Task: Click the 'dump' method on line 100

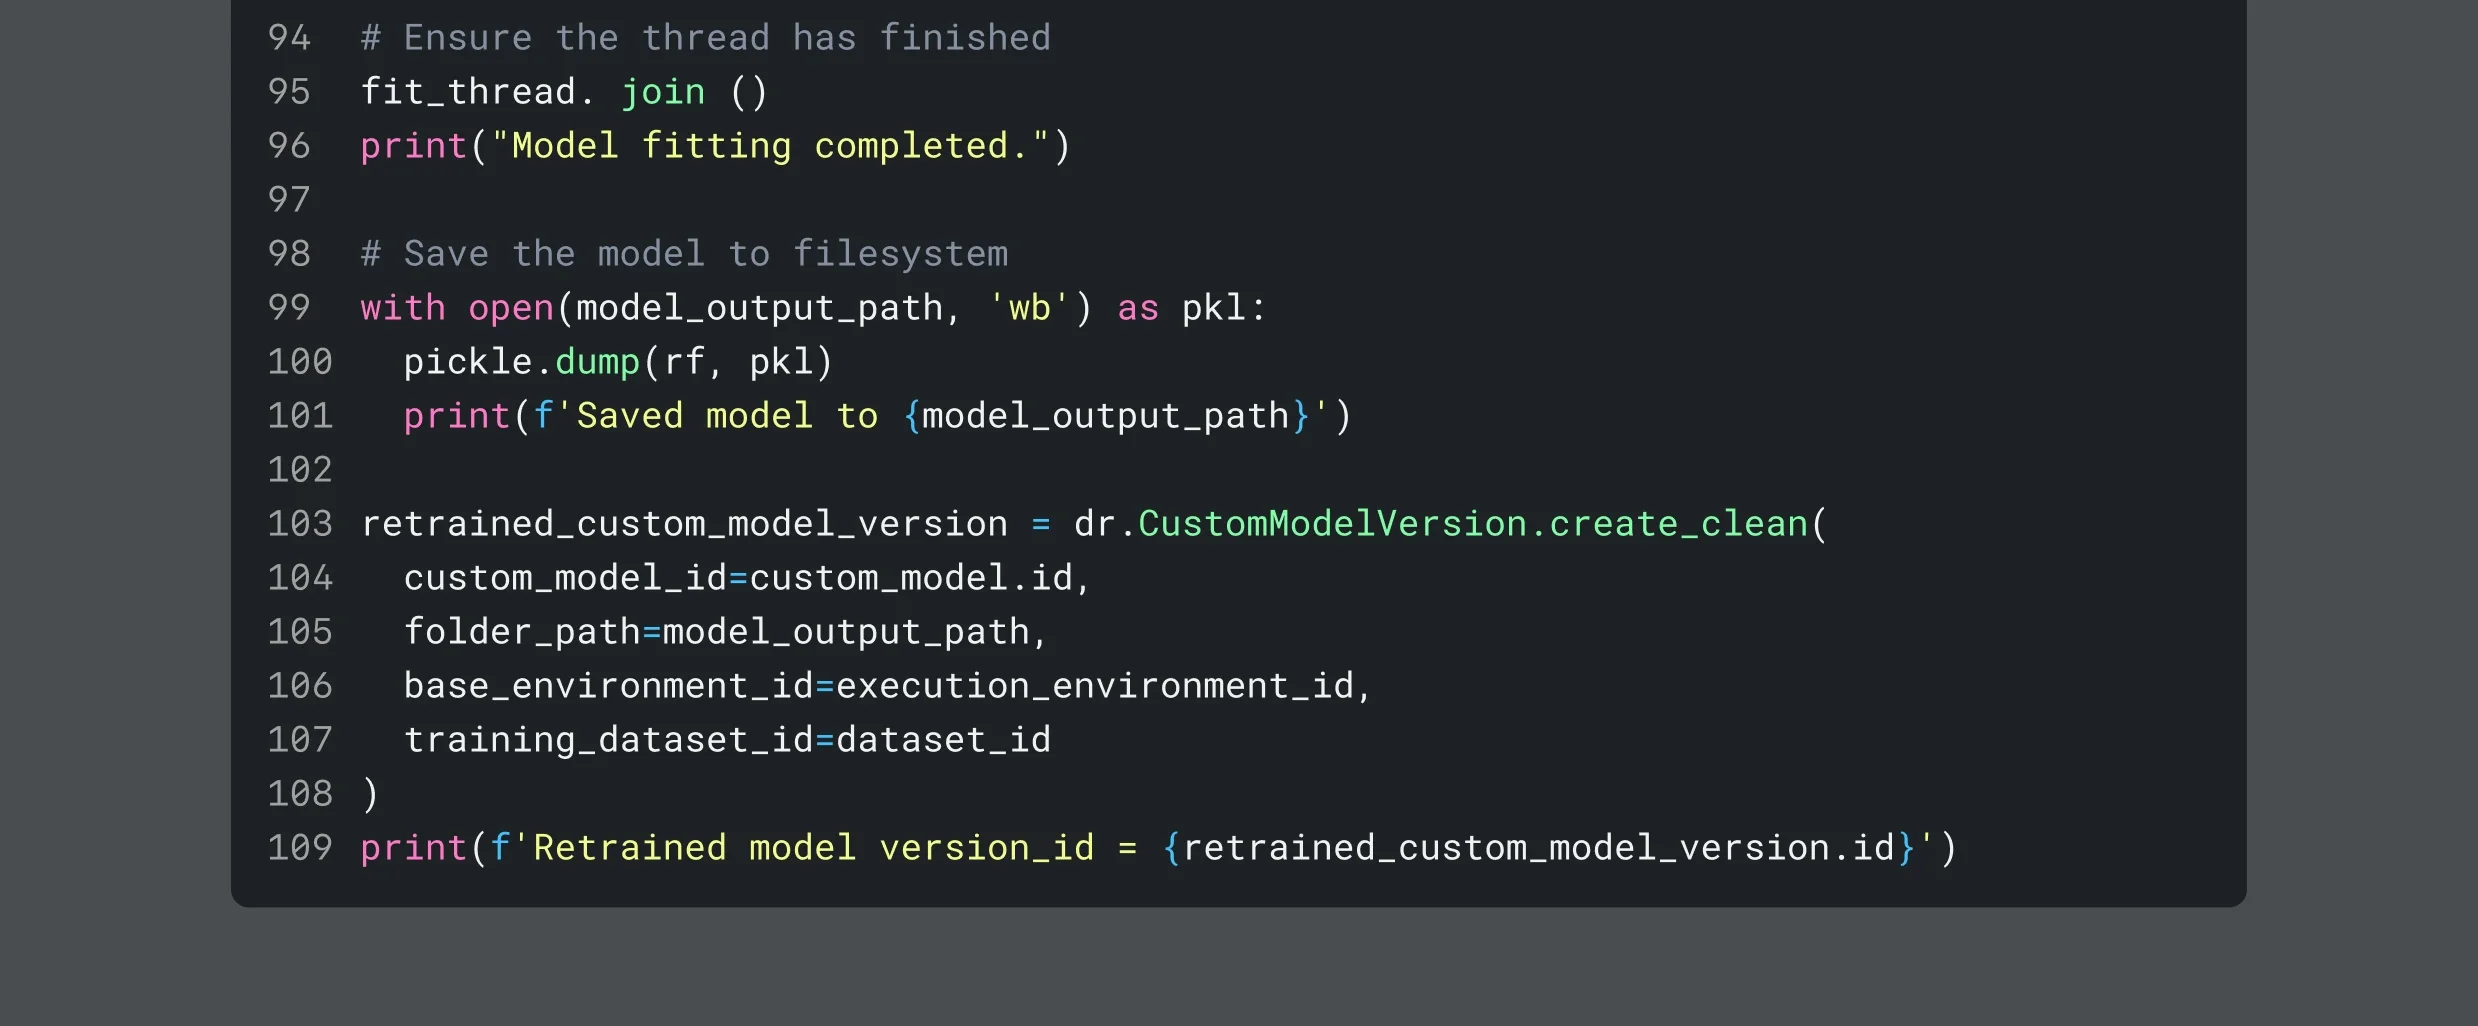Action: [597, 362]
